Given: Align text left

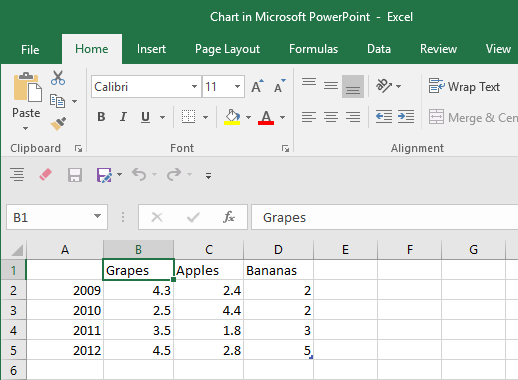Looking at the screenshot, I should [309, 117].
